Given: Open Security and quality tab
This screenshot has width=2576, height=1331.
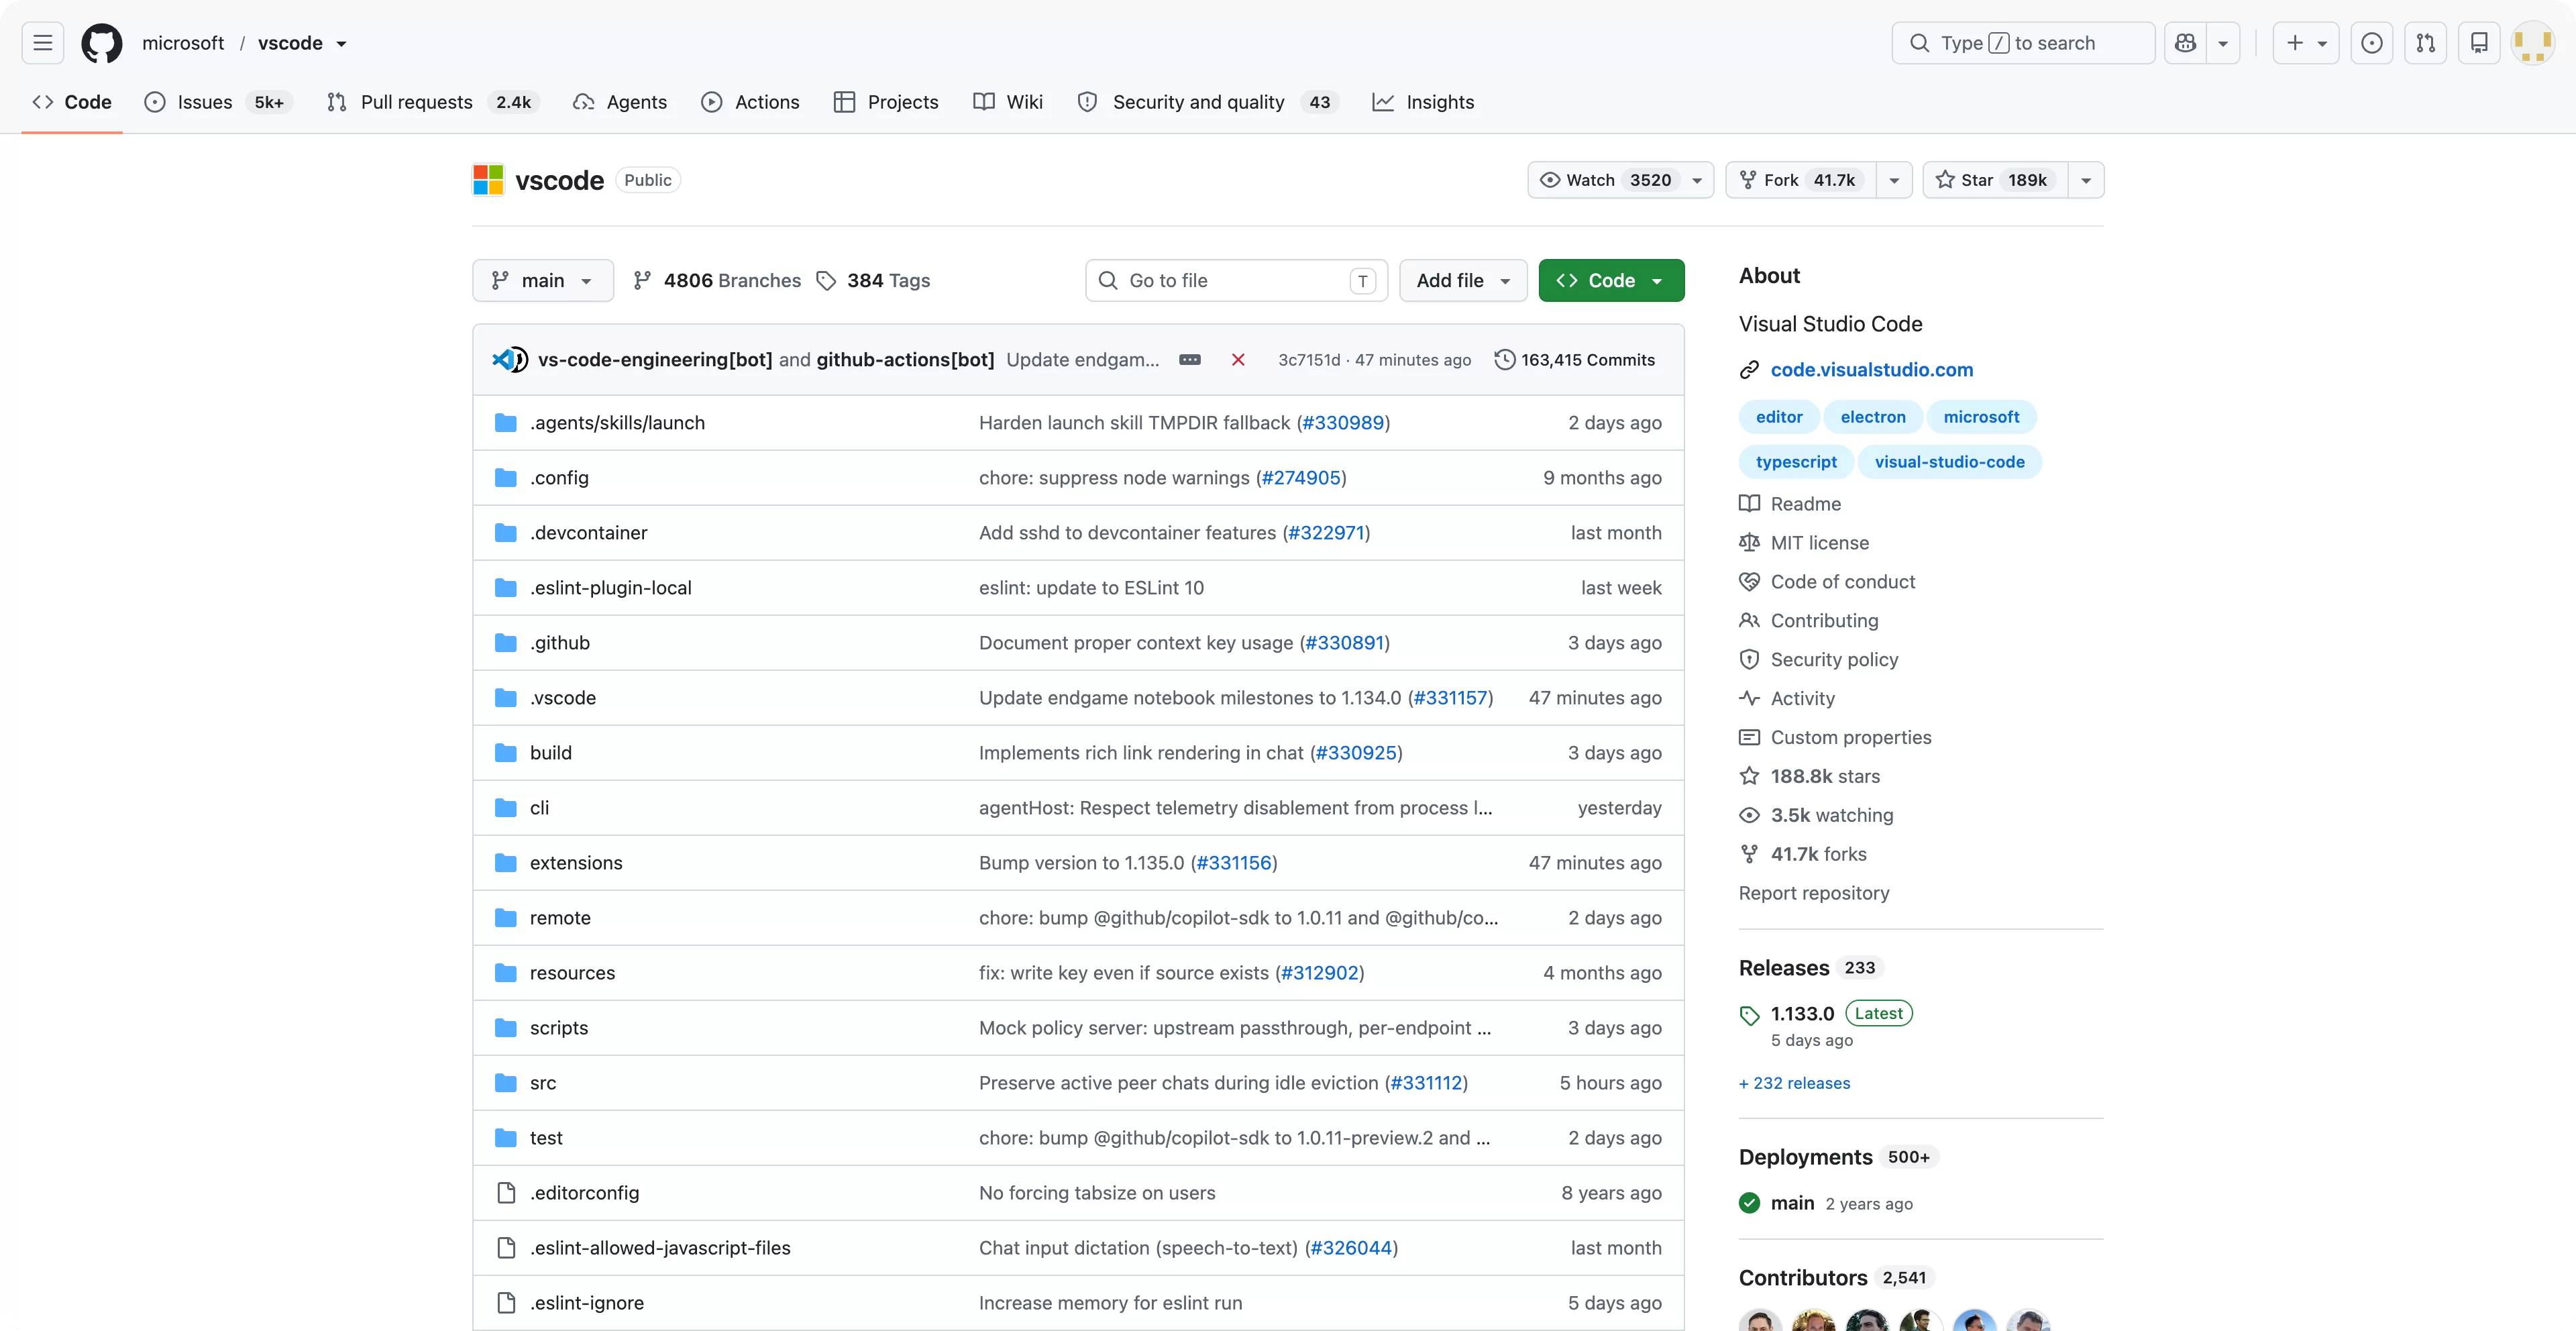Looking at the screenshot, I should pyautogui.click(x=1209, y=102).
